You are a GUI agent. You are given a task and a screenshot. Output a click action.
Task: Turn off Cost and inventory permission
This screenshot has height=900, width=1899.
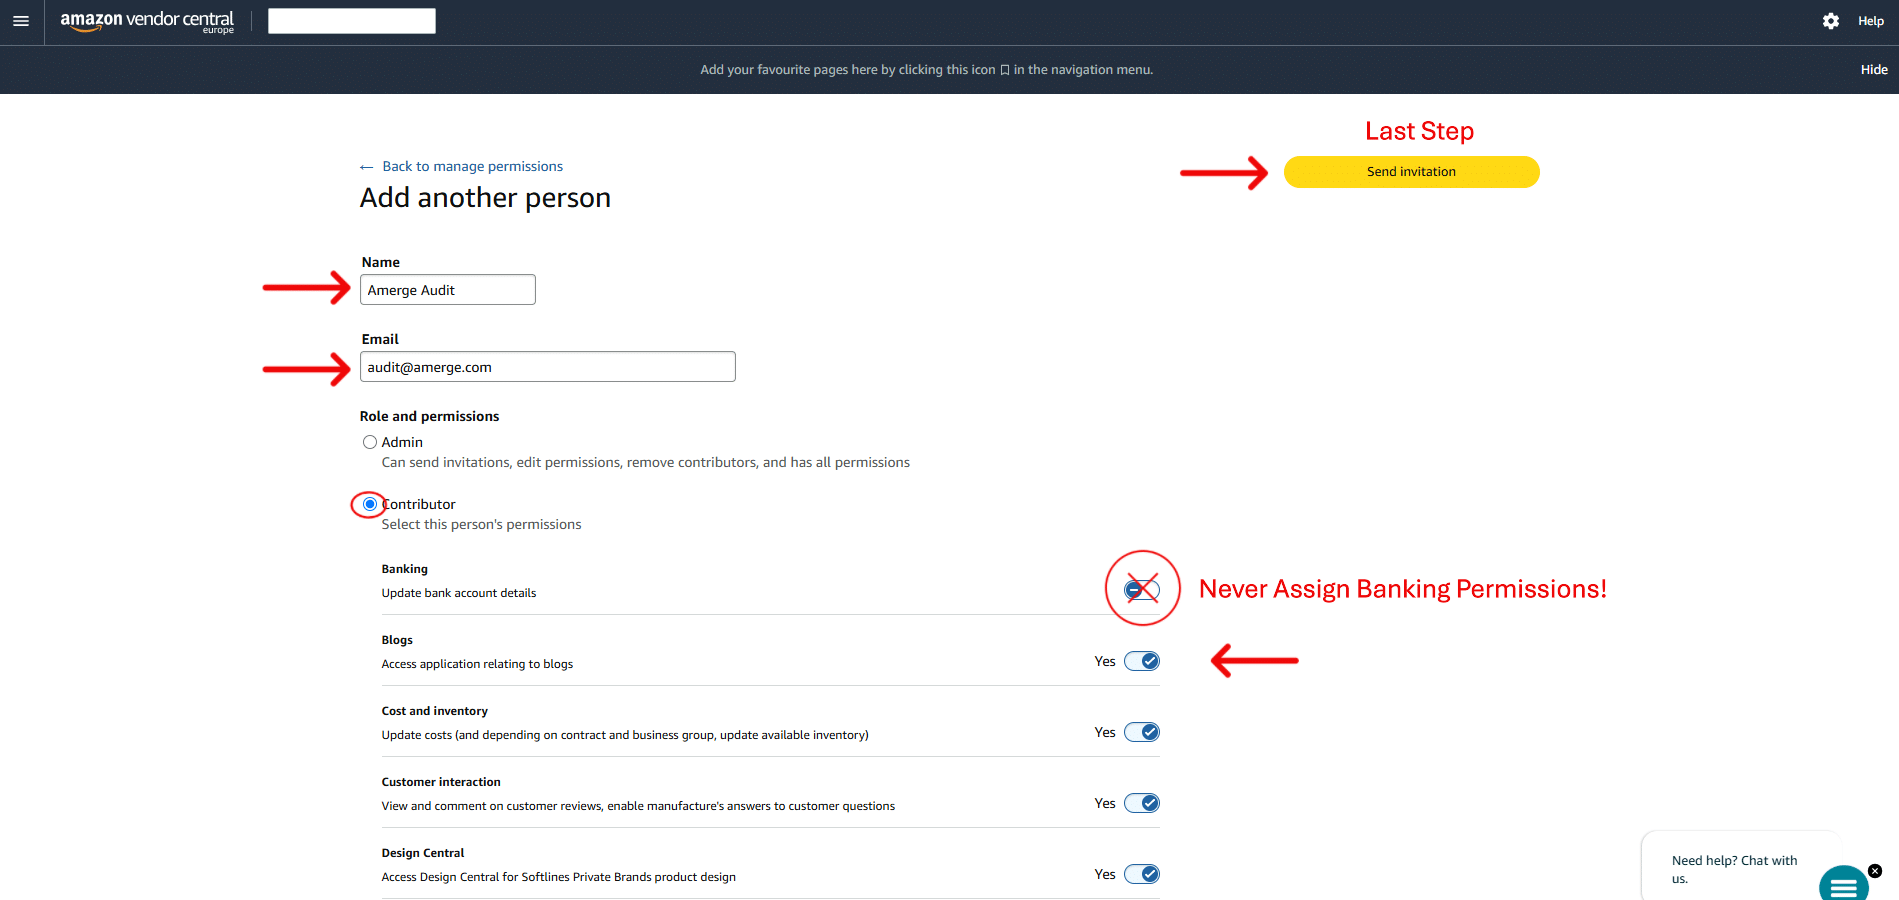coord(1141,732)
